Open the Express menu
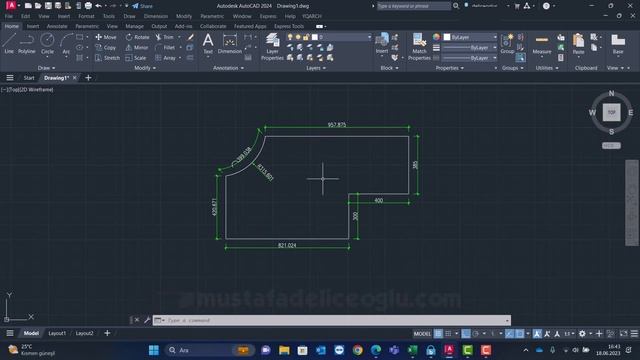640x360 pixels. (268, 16)
